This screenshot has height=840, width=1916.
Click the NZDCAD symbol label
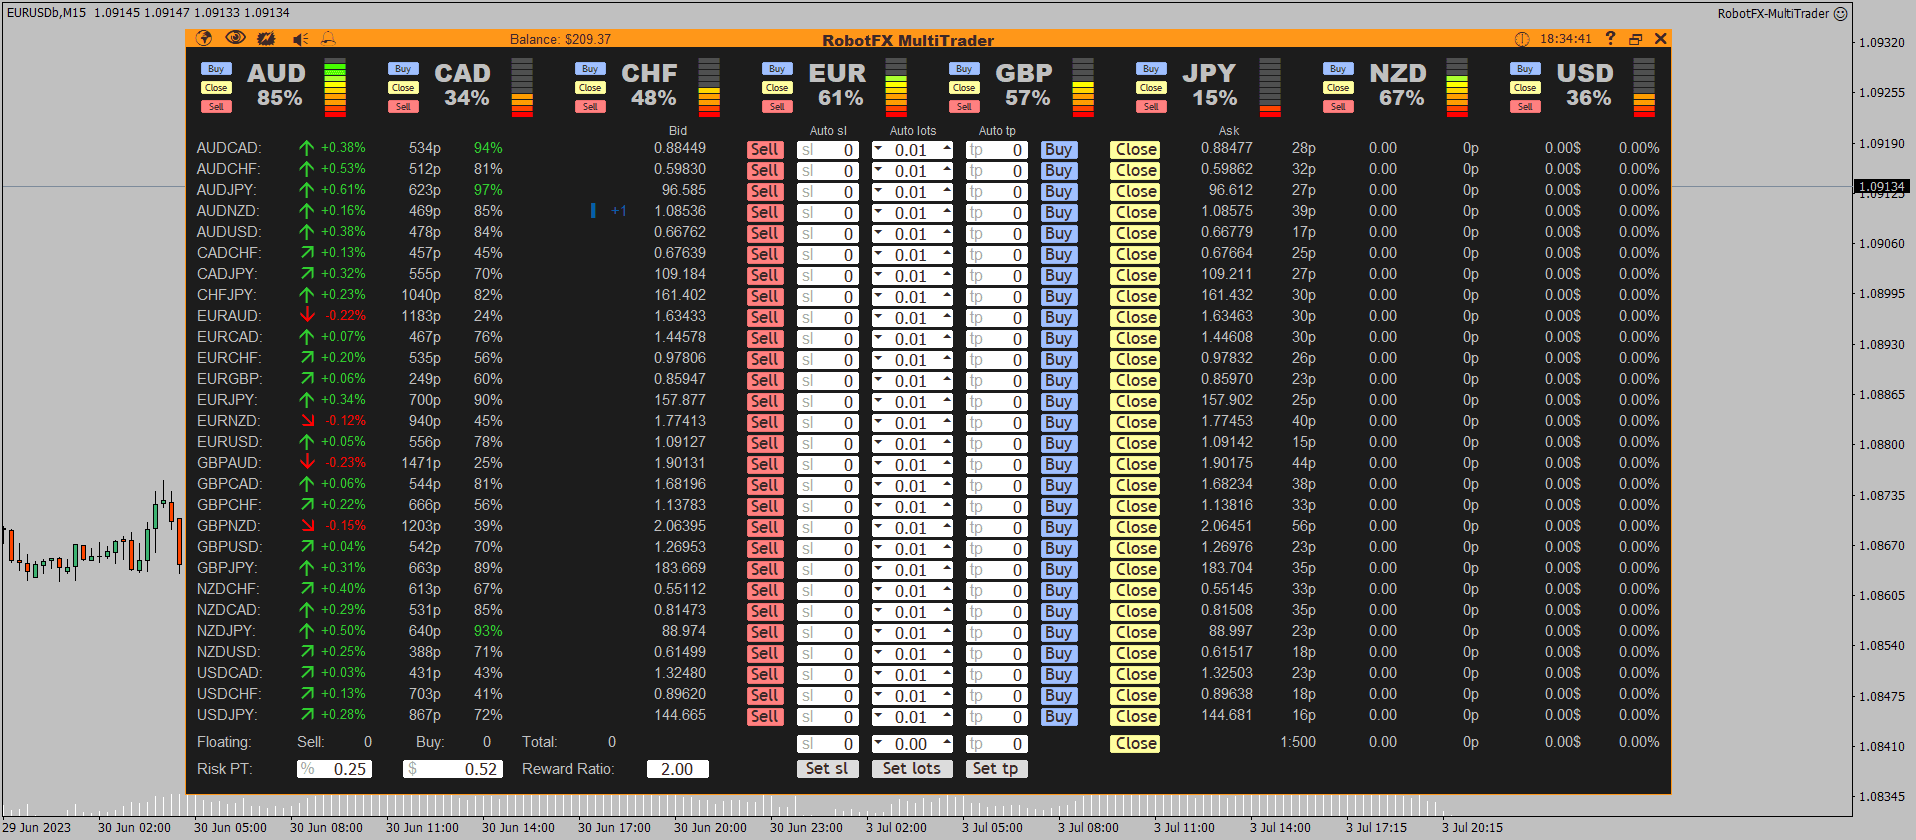(x=228, y=610)
